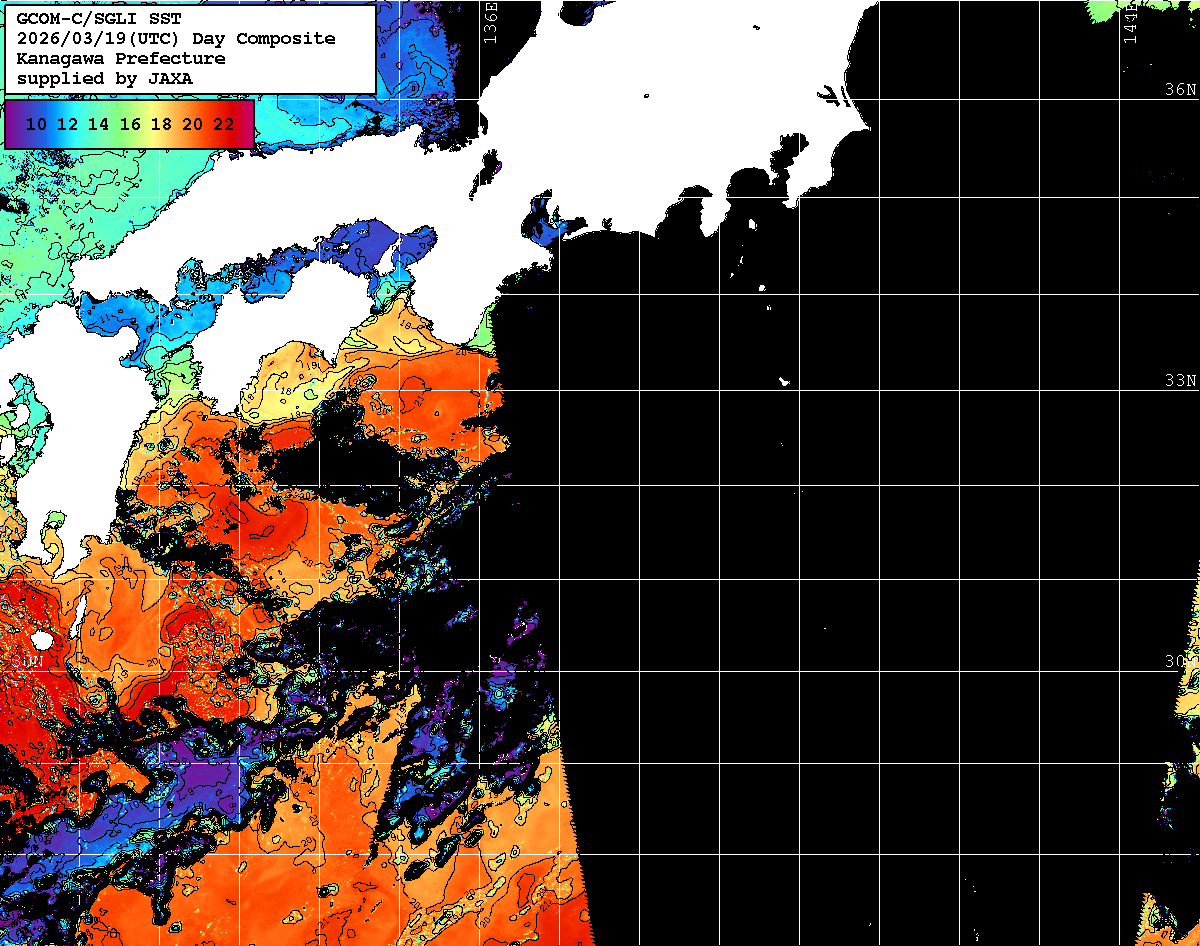This screenshot has width=1200, height=946.
Task: Click the 33N latitude label at right edge
Action: point(1180,381)
